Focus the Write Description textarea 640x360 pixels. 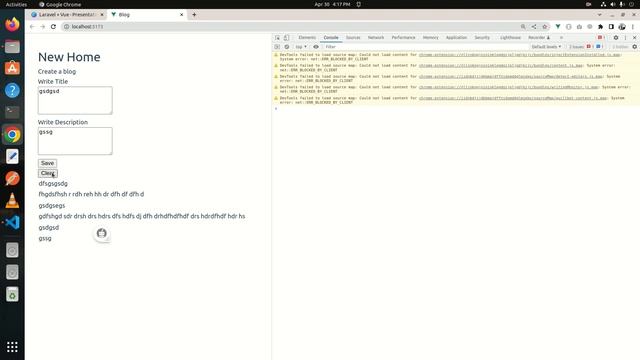(75, 141)
